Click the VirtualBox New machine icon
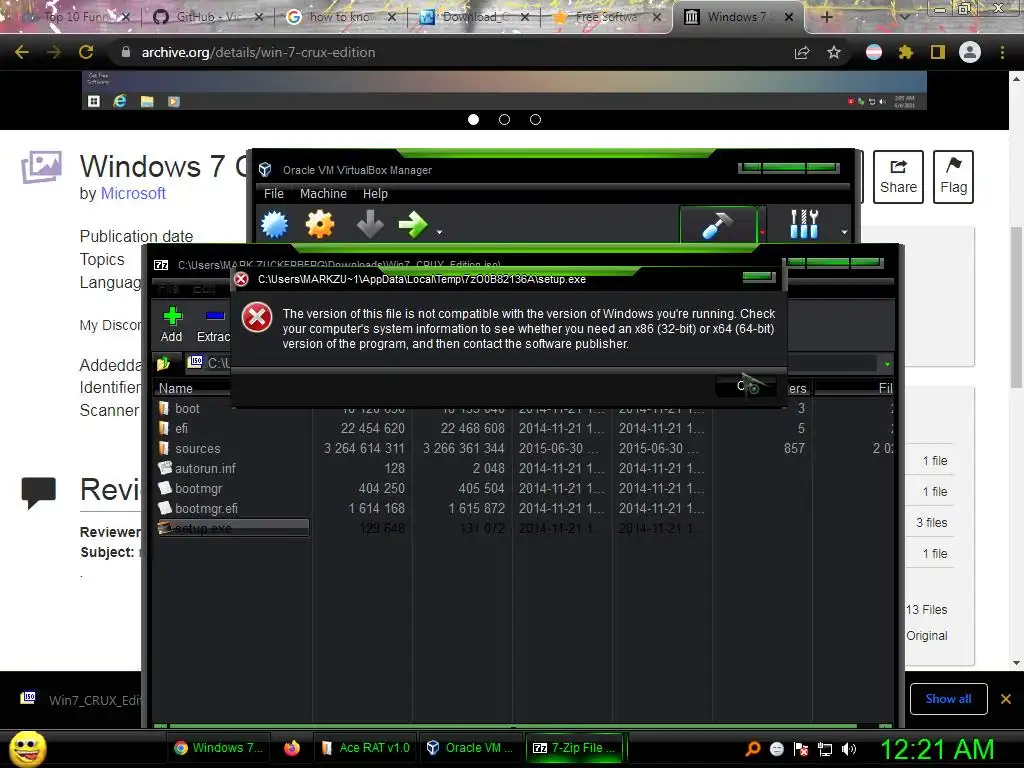This screenshot has width=1024, height=768. (274, 225)
